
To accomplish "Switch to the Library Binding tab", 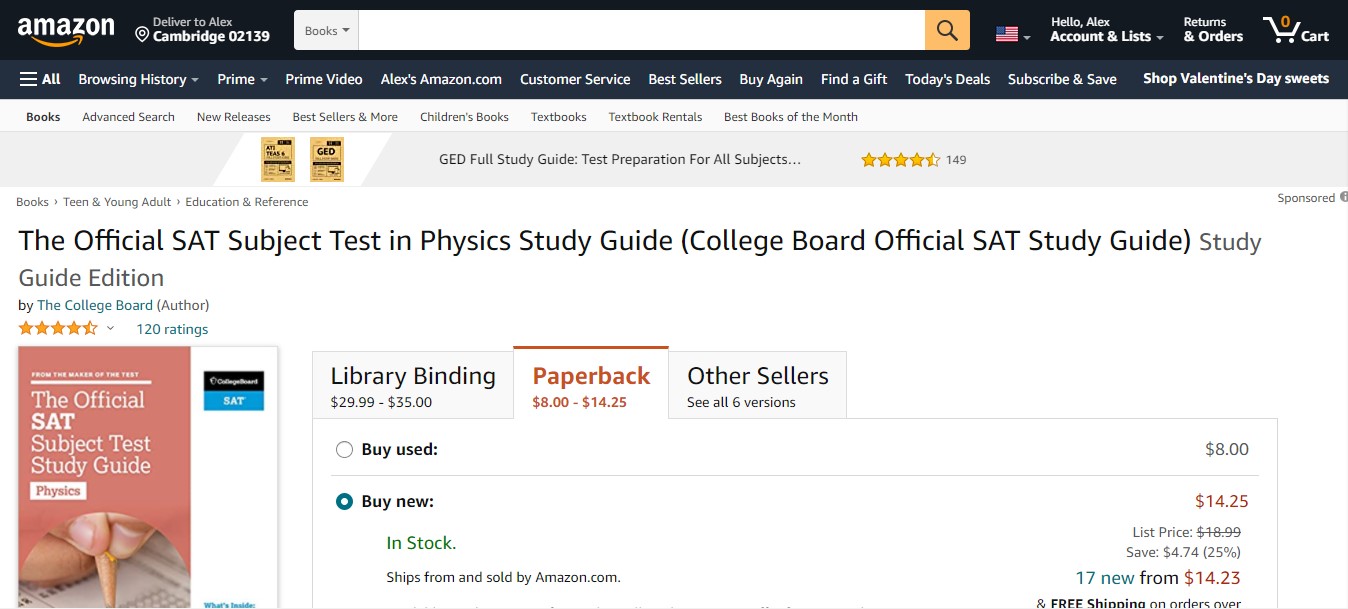I will [x=413, y=385].
